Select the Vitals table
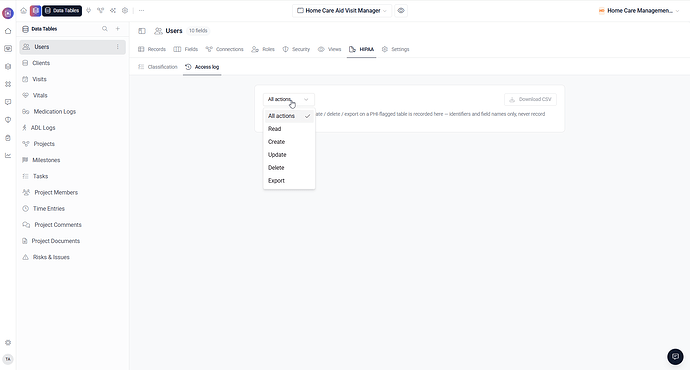 [73, 95]
